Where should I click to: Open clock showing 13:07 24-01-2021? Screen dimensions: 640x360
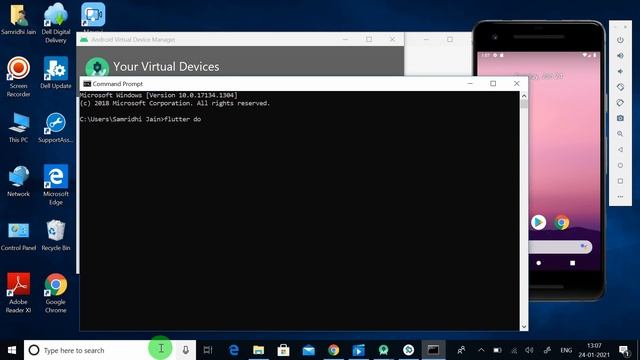point(594,350)
